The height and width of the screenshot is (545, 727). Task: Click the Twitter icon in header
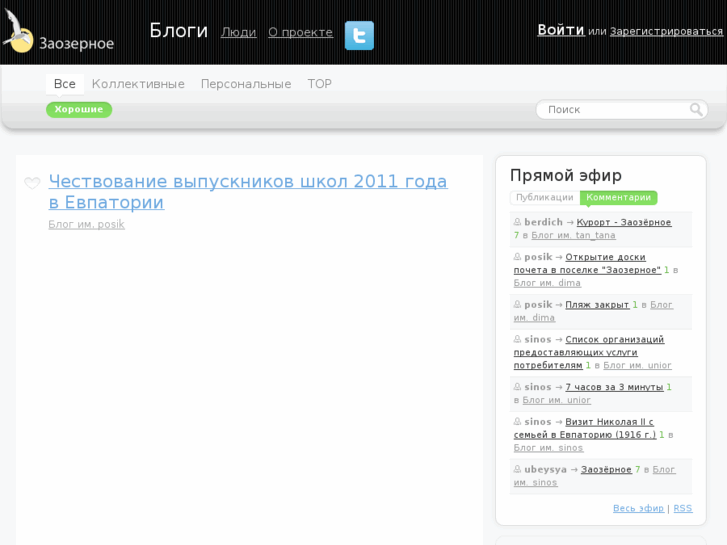point(359,35)
